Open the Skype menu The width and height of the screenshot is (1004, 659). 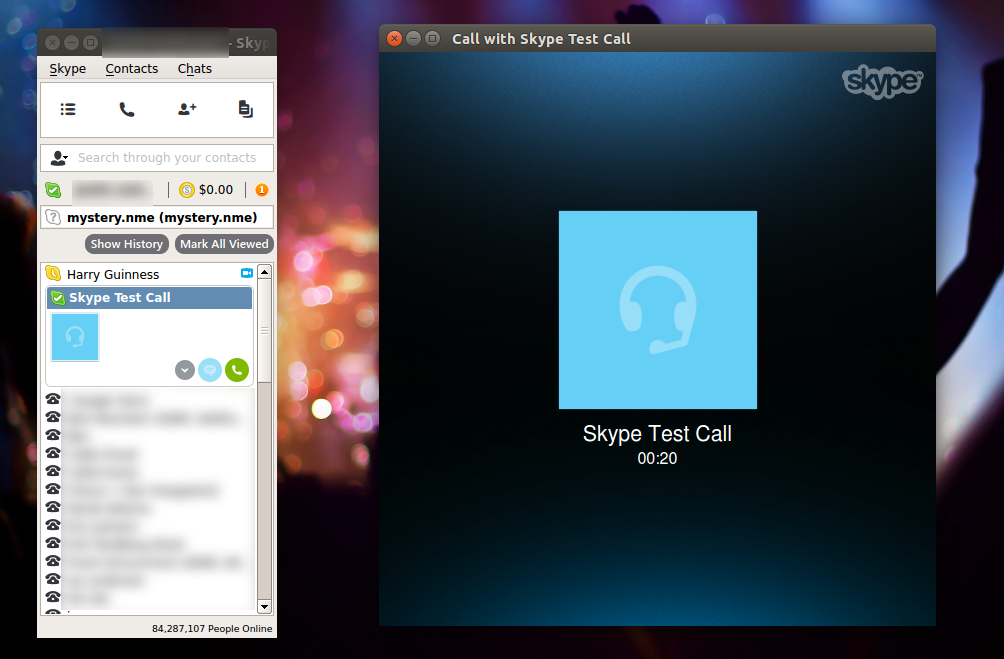[67, 69]
